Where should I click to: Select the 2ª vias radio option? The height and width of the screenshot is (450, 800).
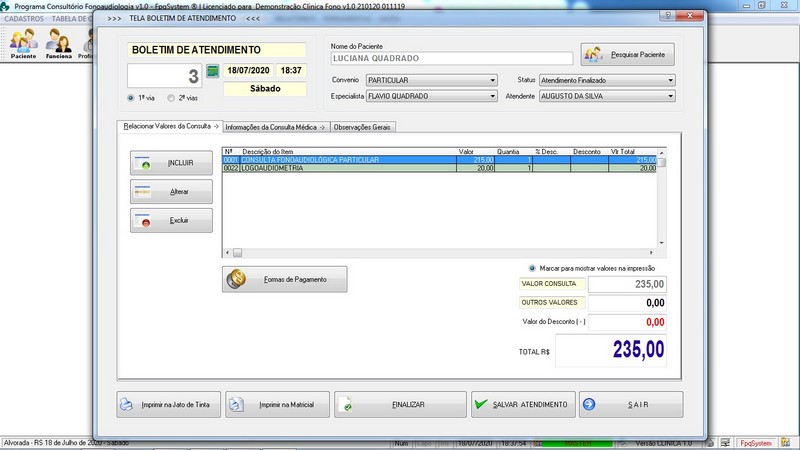pyautogui.click(x=172, y=98)
